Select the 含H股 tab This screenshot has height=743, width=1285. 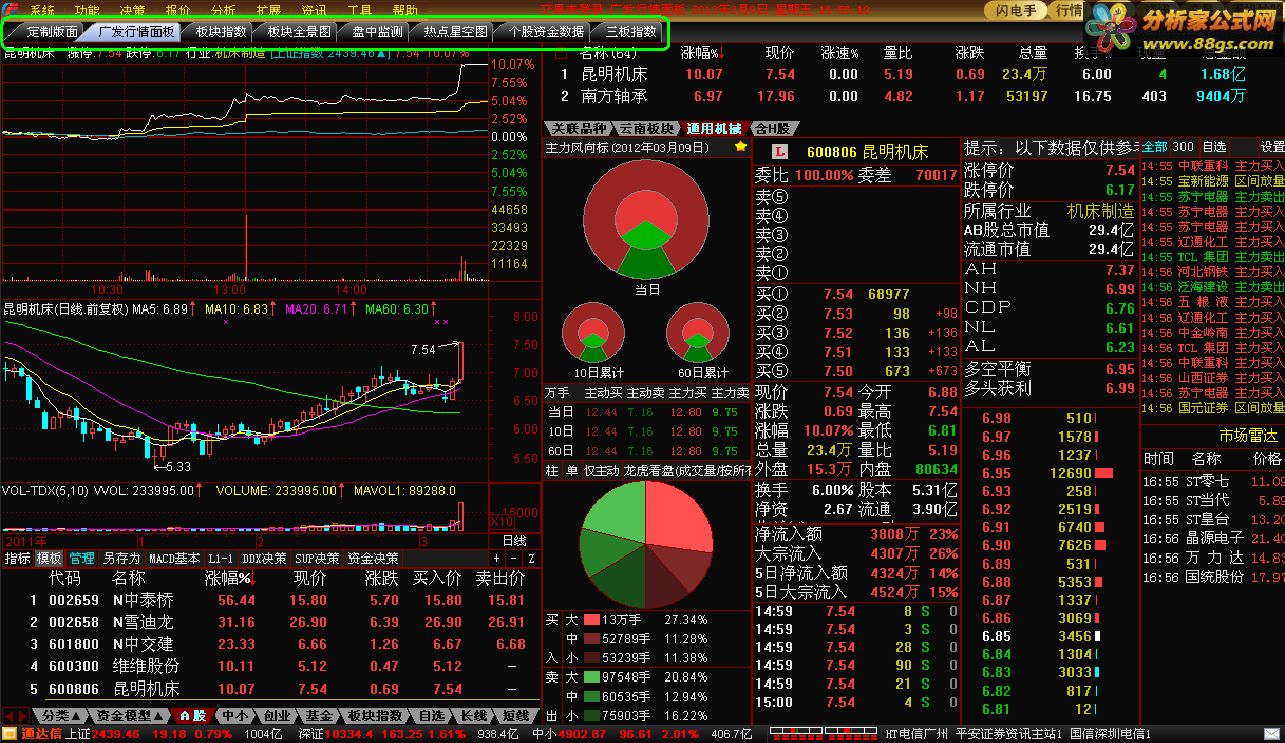click(774, 129)
